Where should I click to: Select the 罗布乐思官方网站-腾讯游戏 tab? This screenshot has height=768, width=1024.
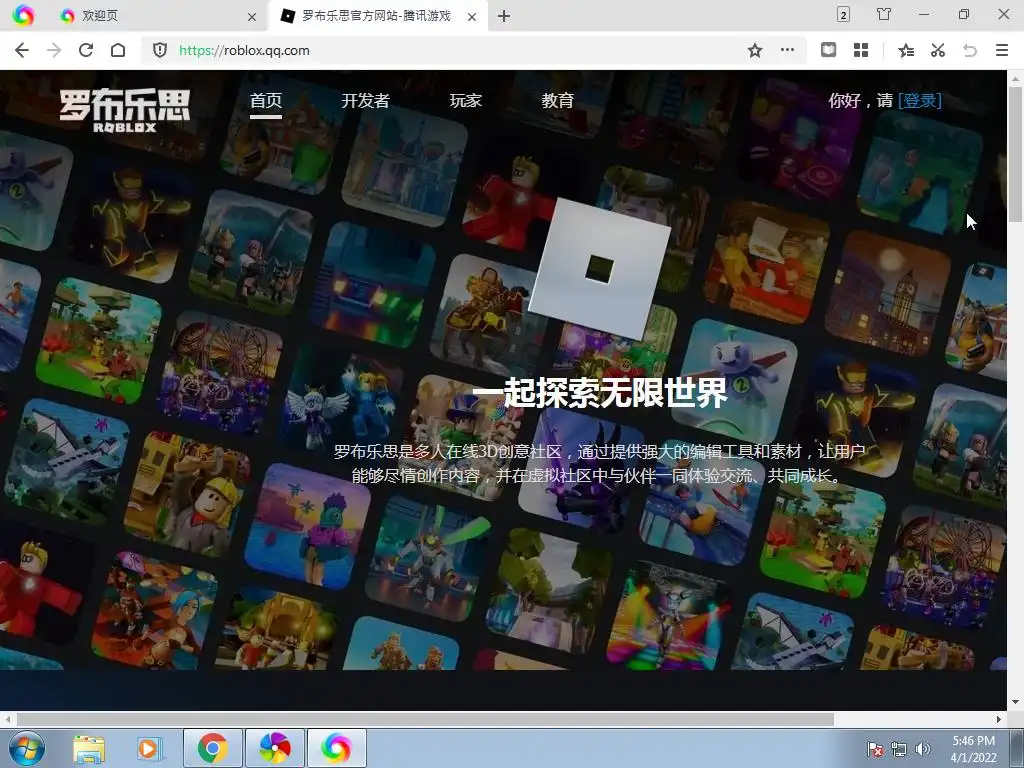pos(377,16)
